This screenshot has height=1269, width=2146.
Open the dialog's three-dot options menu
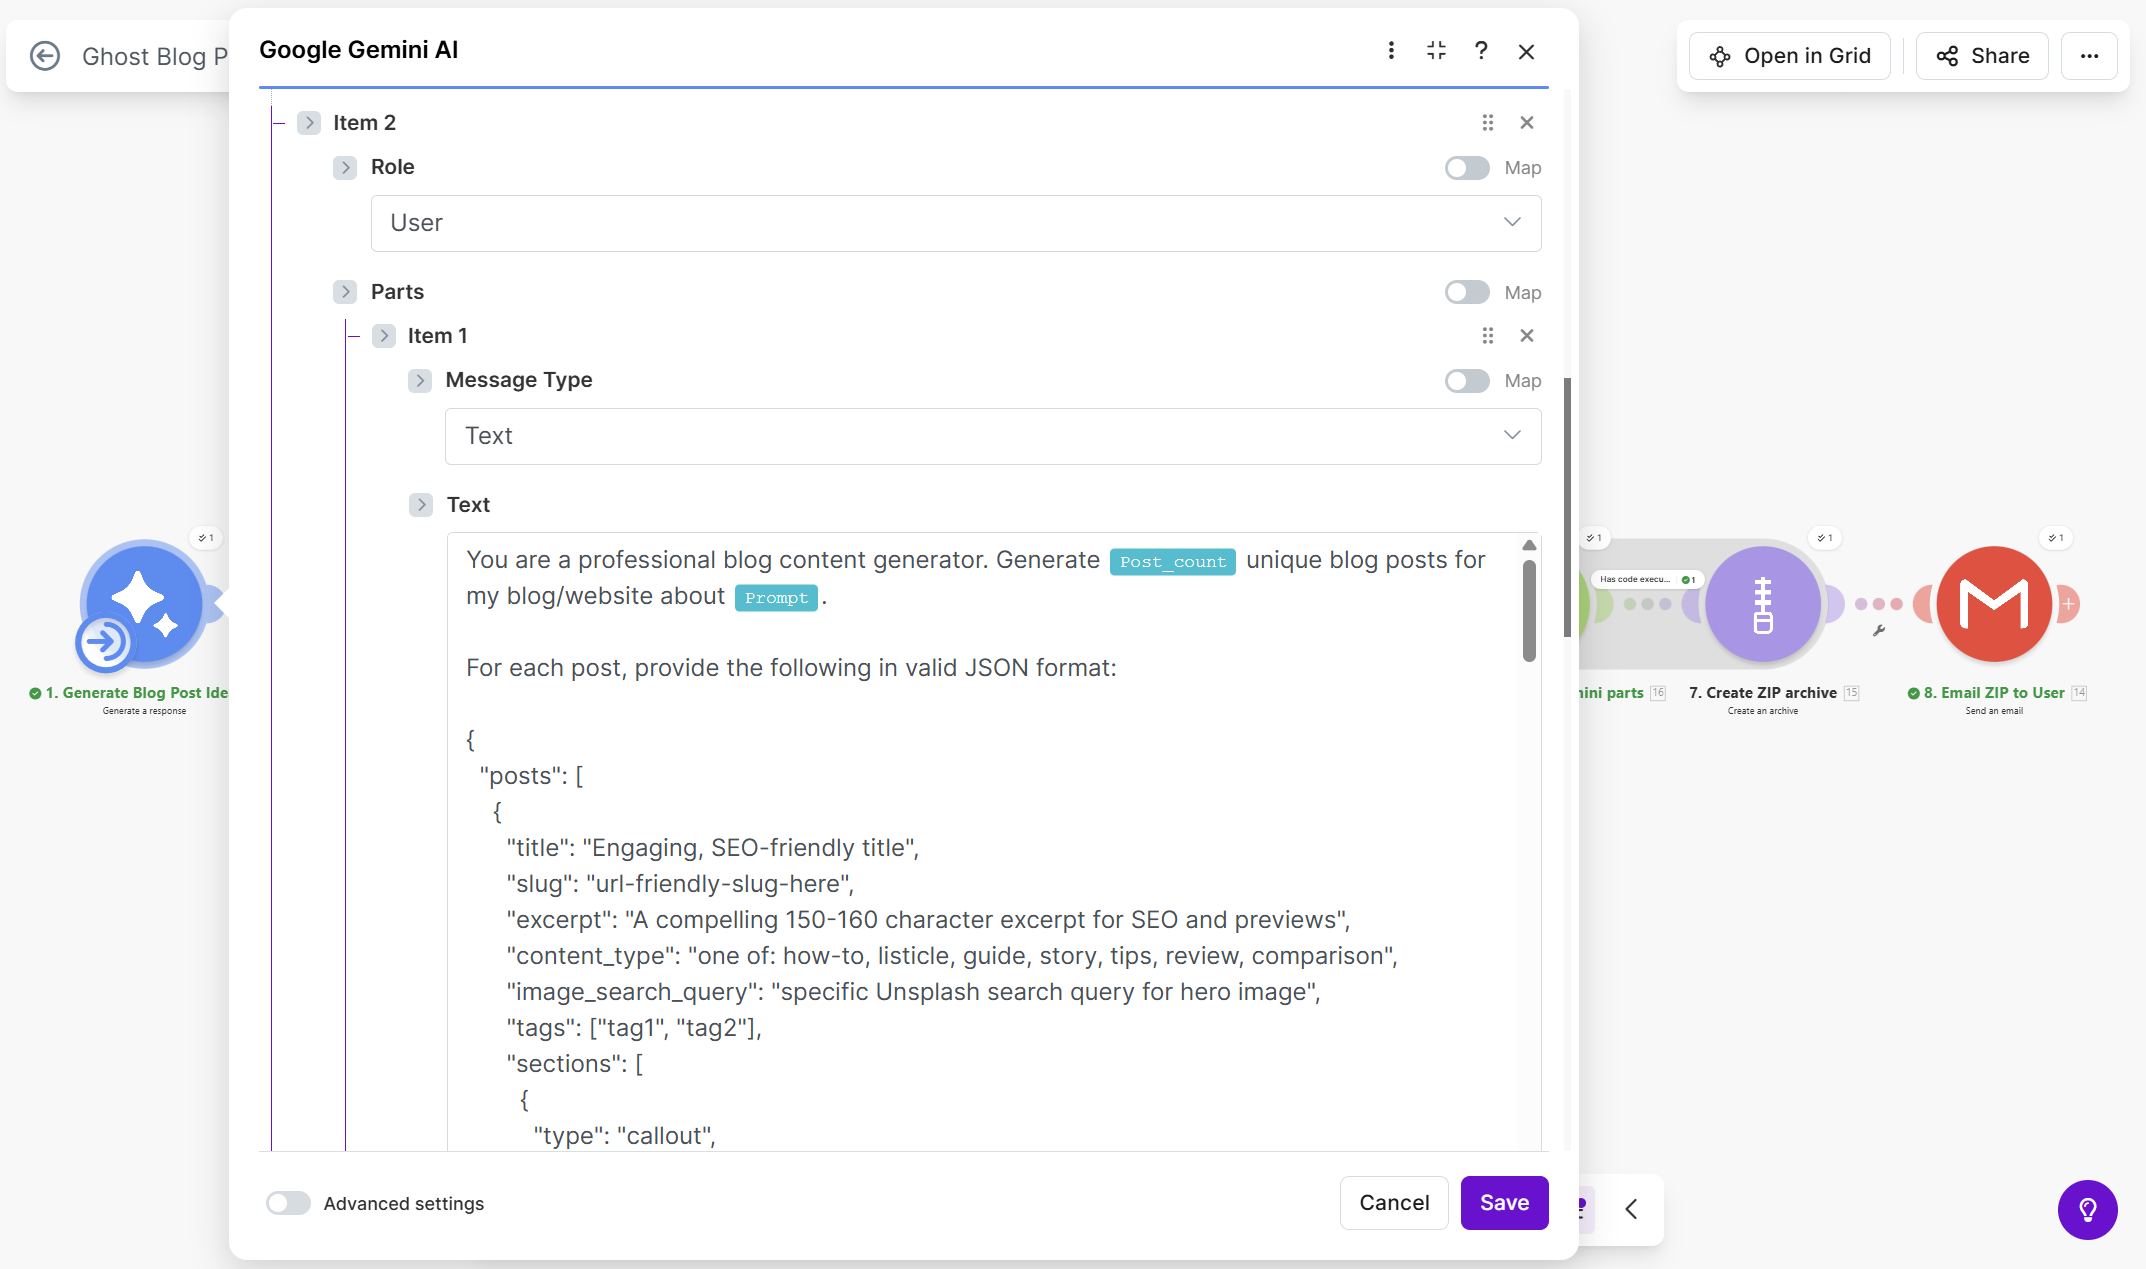pos(1391,51)
